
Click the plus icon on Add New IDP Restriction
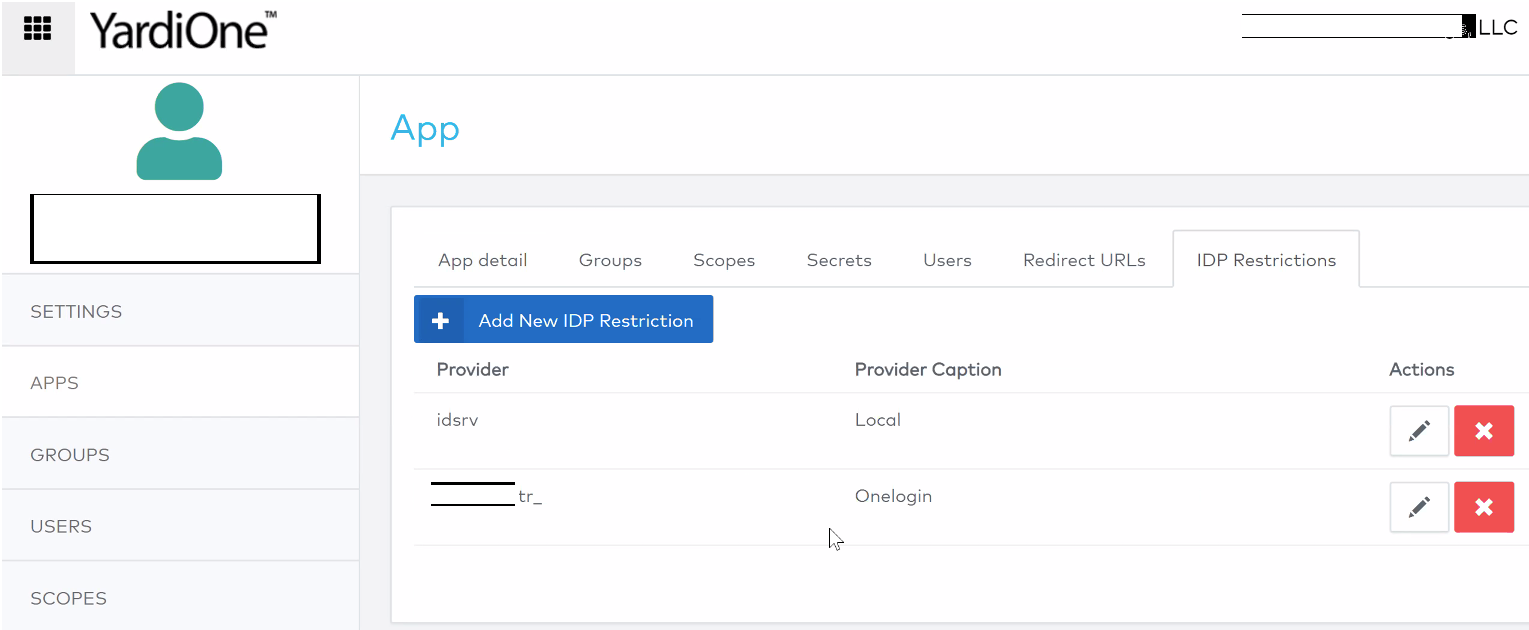pyautogui.click(x=439, y=319)
